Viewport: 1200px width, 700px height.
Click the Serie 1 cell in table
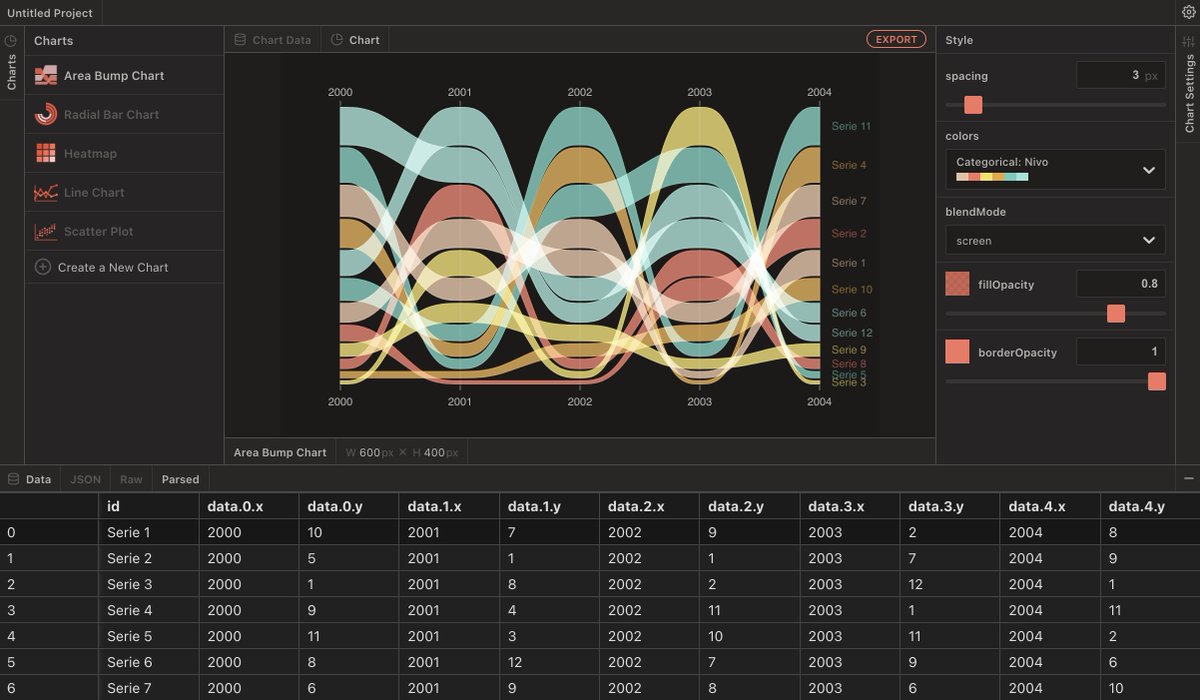point(149,532)
